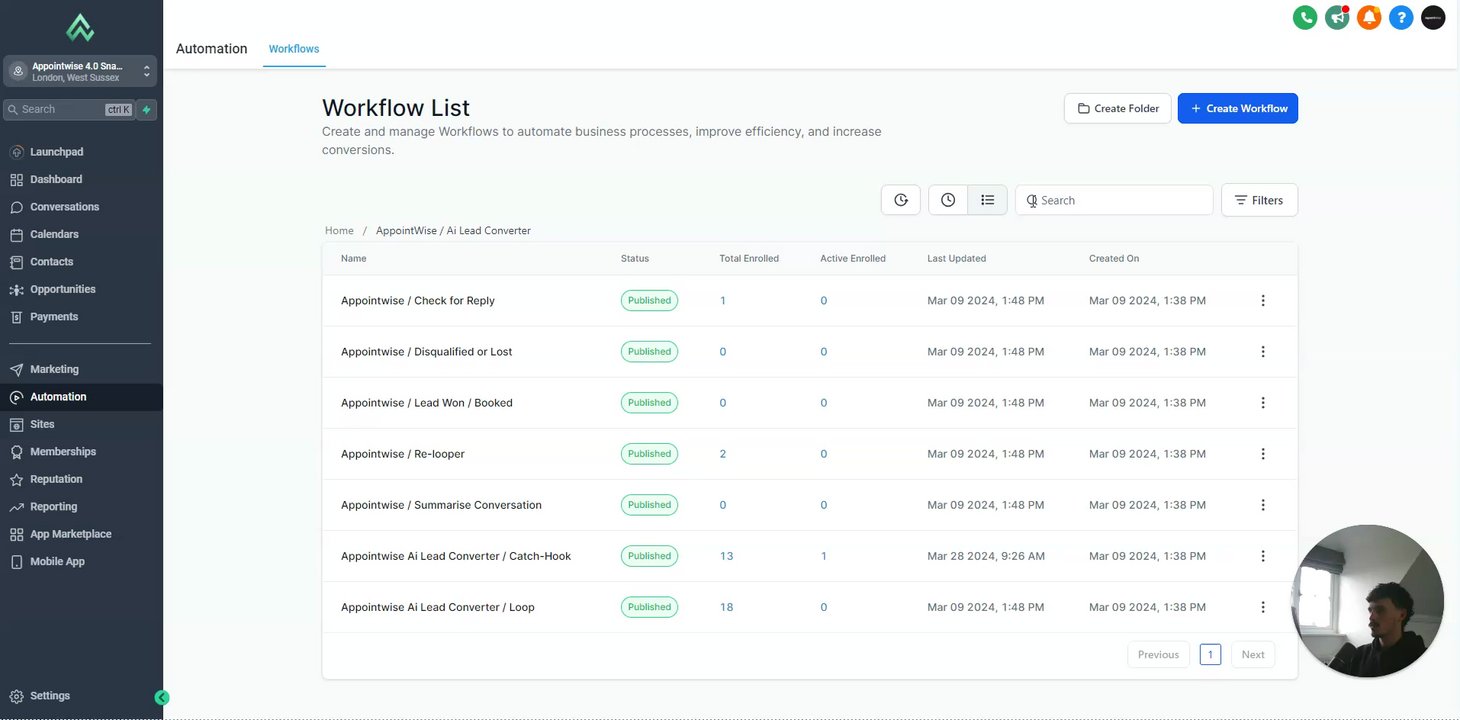Image resolution: width=1460 pixels, height=720 pixels.
Task: Toggle the refresh history view button
Action: (x=900, y=200)
